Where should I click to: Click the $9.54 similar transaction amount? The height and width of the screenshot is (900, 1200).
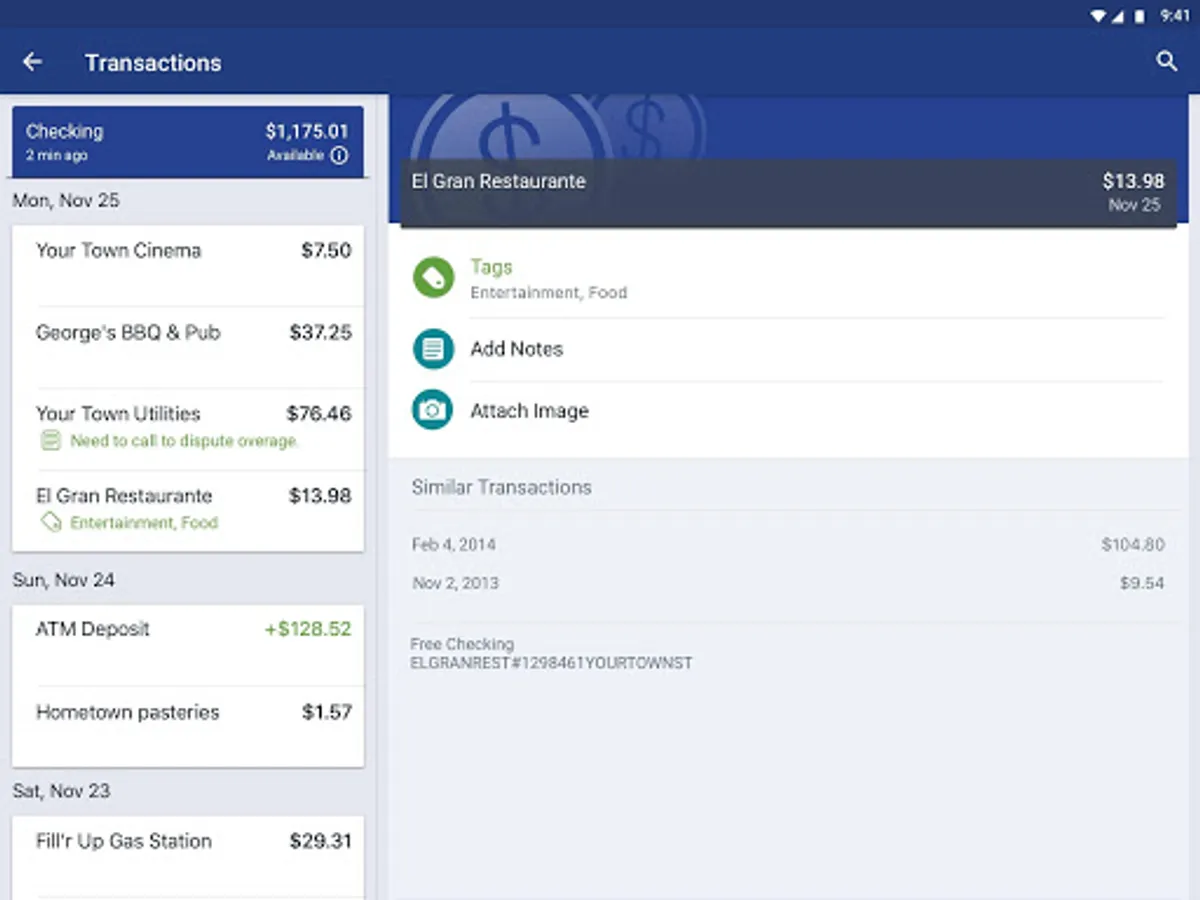tap(1142, 583)
